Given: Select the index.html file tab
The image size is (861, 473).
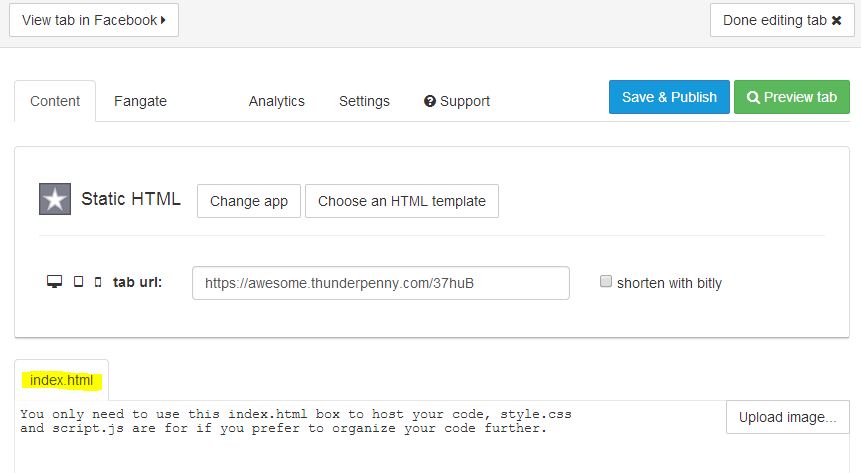Looking at the screenshot, I should point(62,380).
